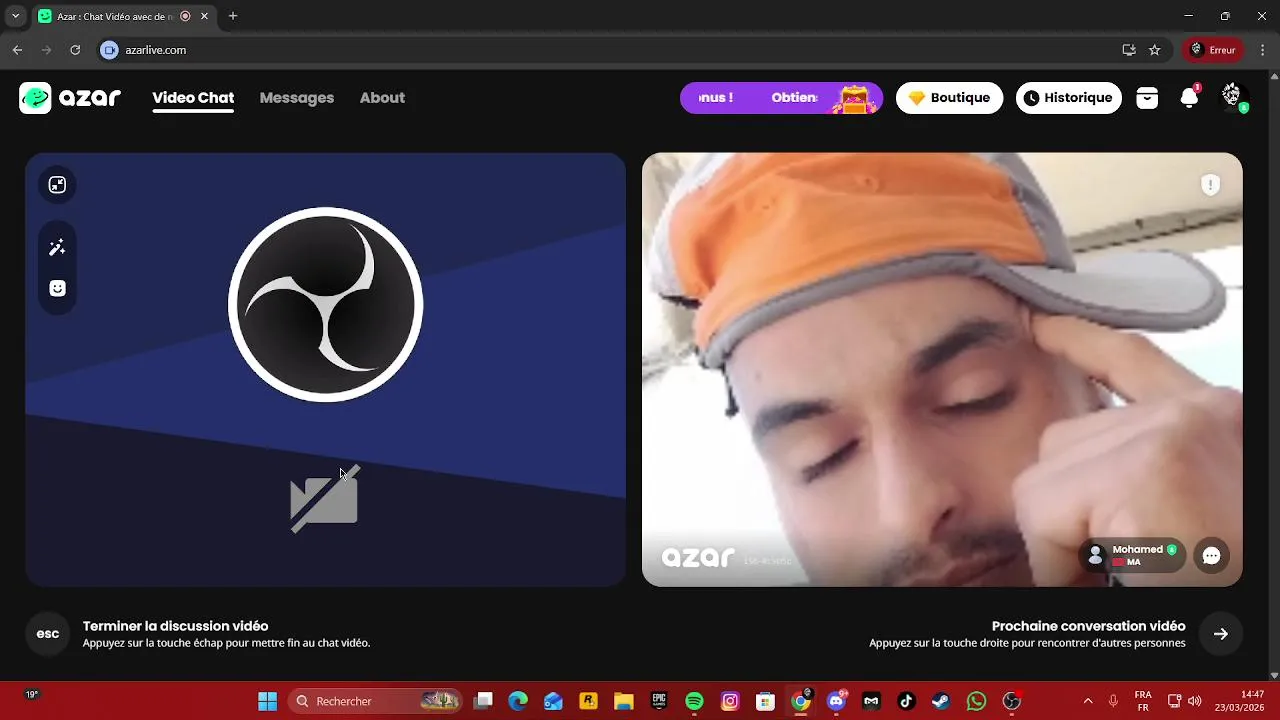Toggle picture-in-picture on local video

(x=57, y=184)
